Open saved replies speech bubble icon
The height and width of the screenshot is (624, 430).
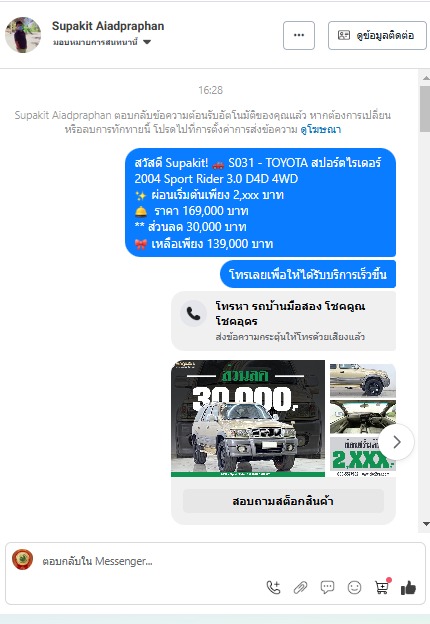[327, 587]
